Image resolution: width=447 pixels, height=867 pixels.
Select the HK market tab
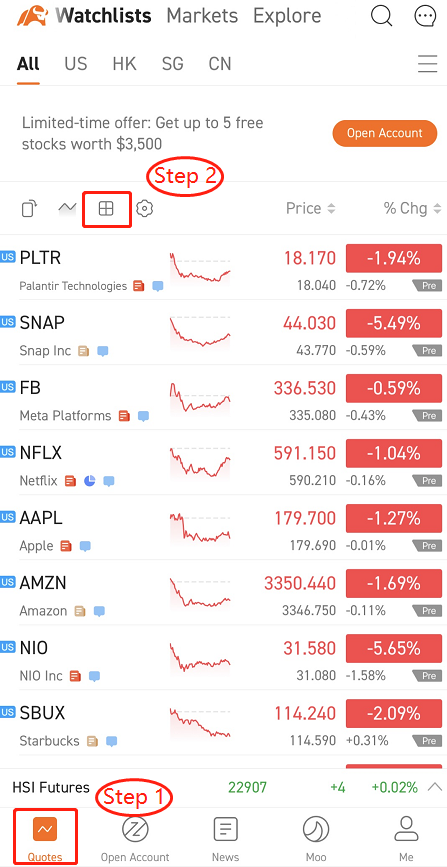124,64
